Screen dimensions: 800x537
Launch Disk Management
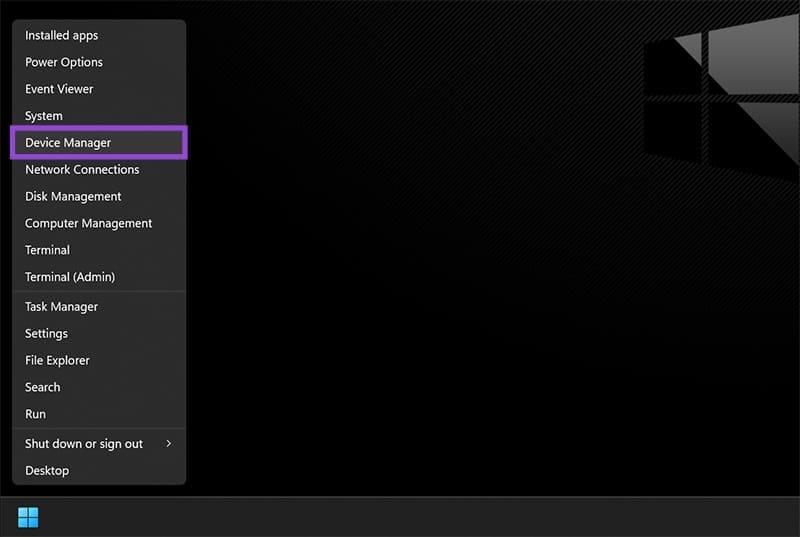point(73,197)
